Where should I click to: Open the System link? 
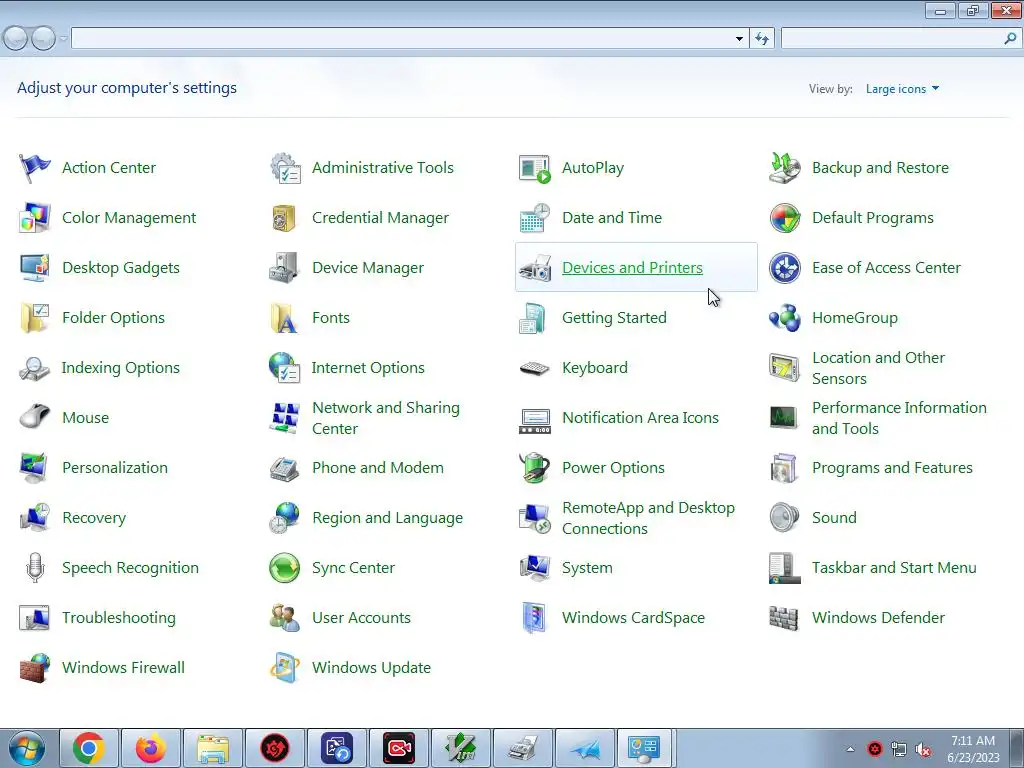coord(587,568)
